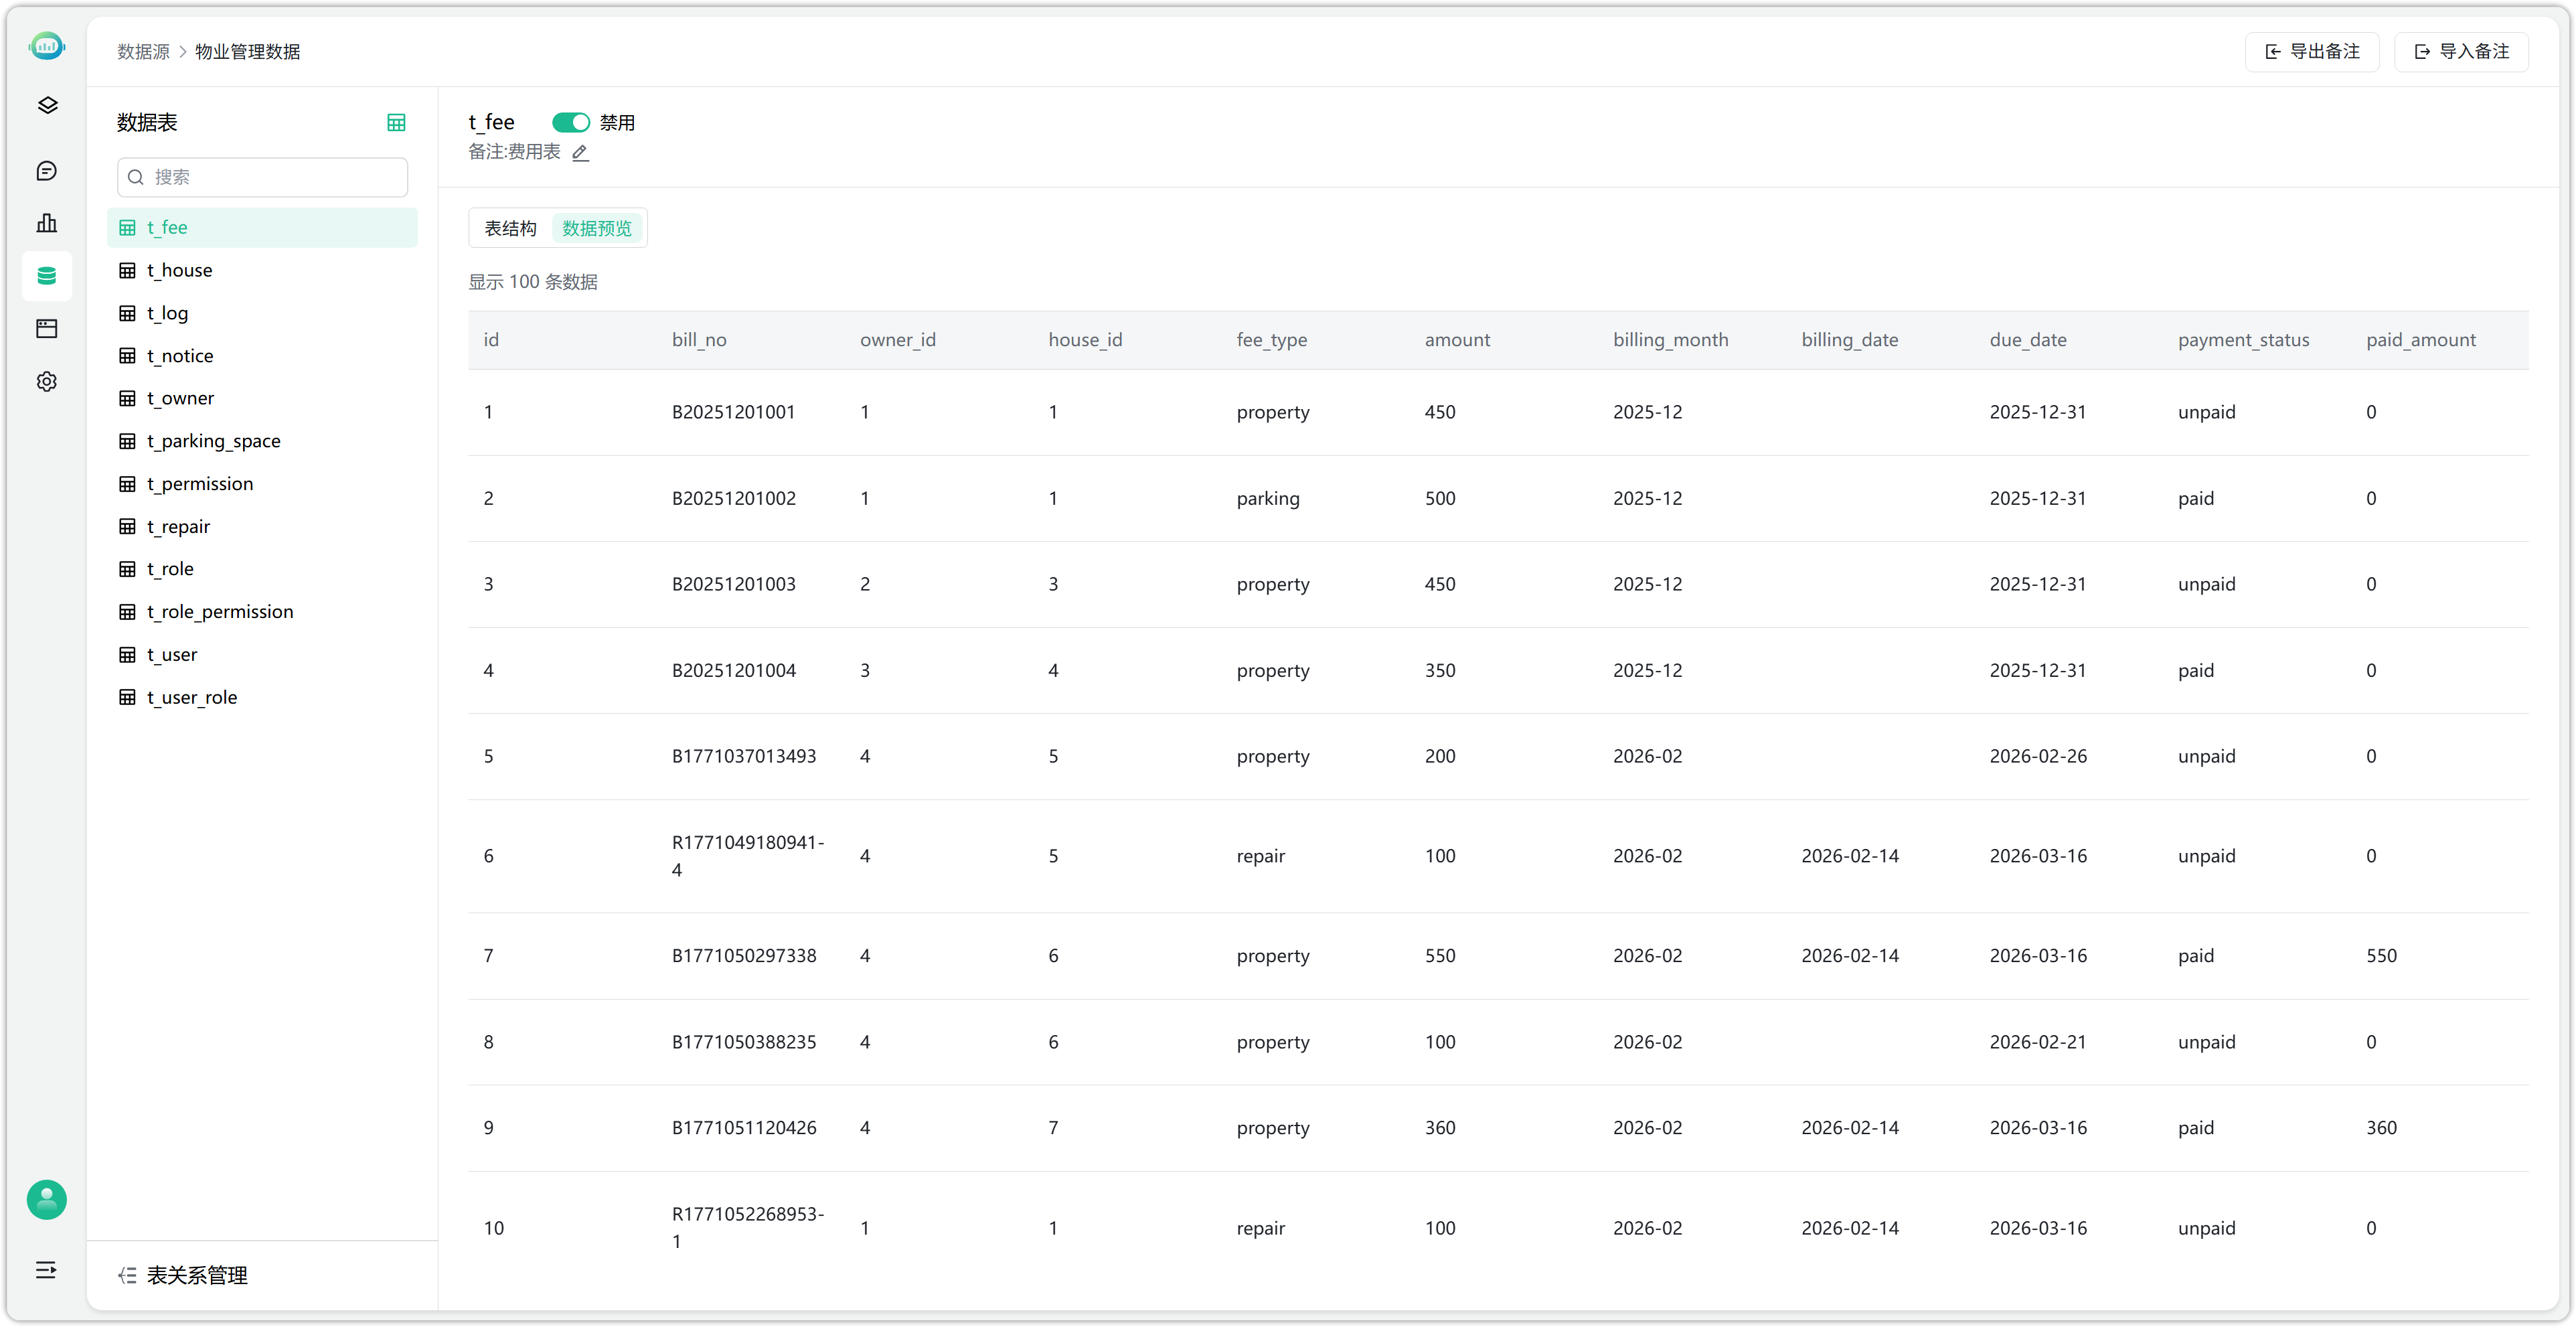The width and height of the screenshot is (2576, 1327).
Task: Go to 数据源 breadcrumb link
Action: coord(143,51)
